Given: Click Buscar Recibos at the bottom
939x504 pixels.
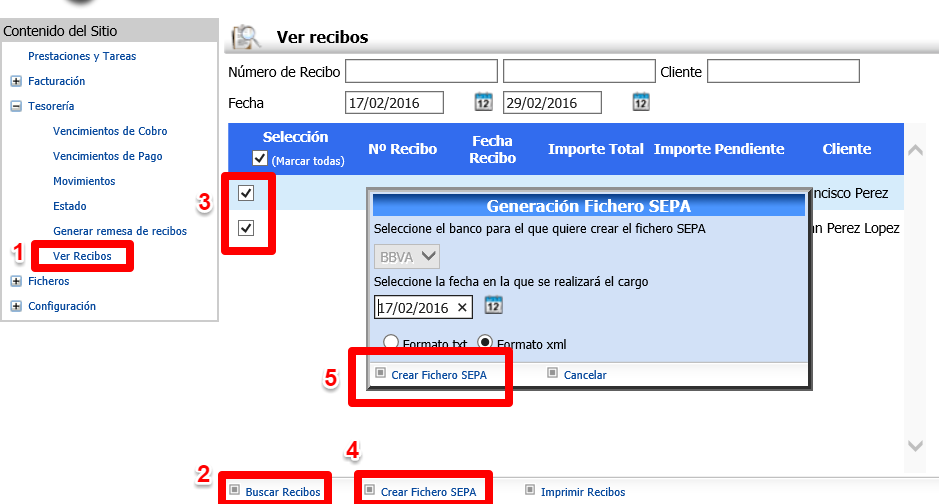Looking at the screenshot, I should click(x=282, y=492).
